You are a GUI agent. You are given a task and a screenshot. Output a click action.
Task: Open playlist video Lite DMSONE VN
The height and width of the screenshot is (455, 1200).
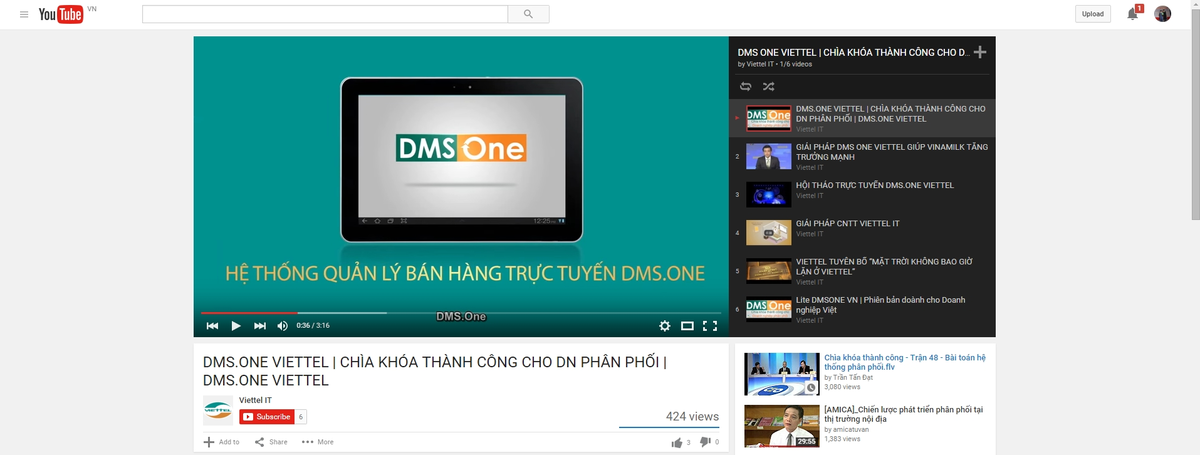click(x=863, y=309)
